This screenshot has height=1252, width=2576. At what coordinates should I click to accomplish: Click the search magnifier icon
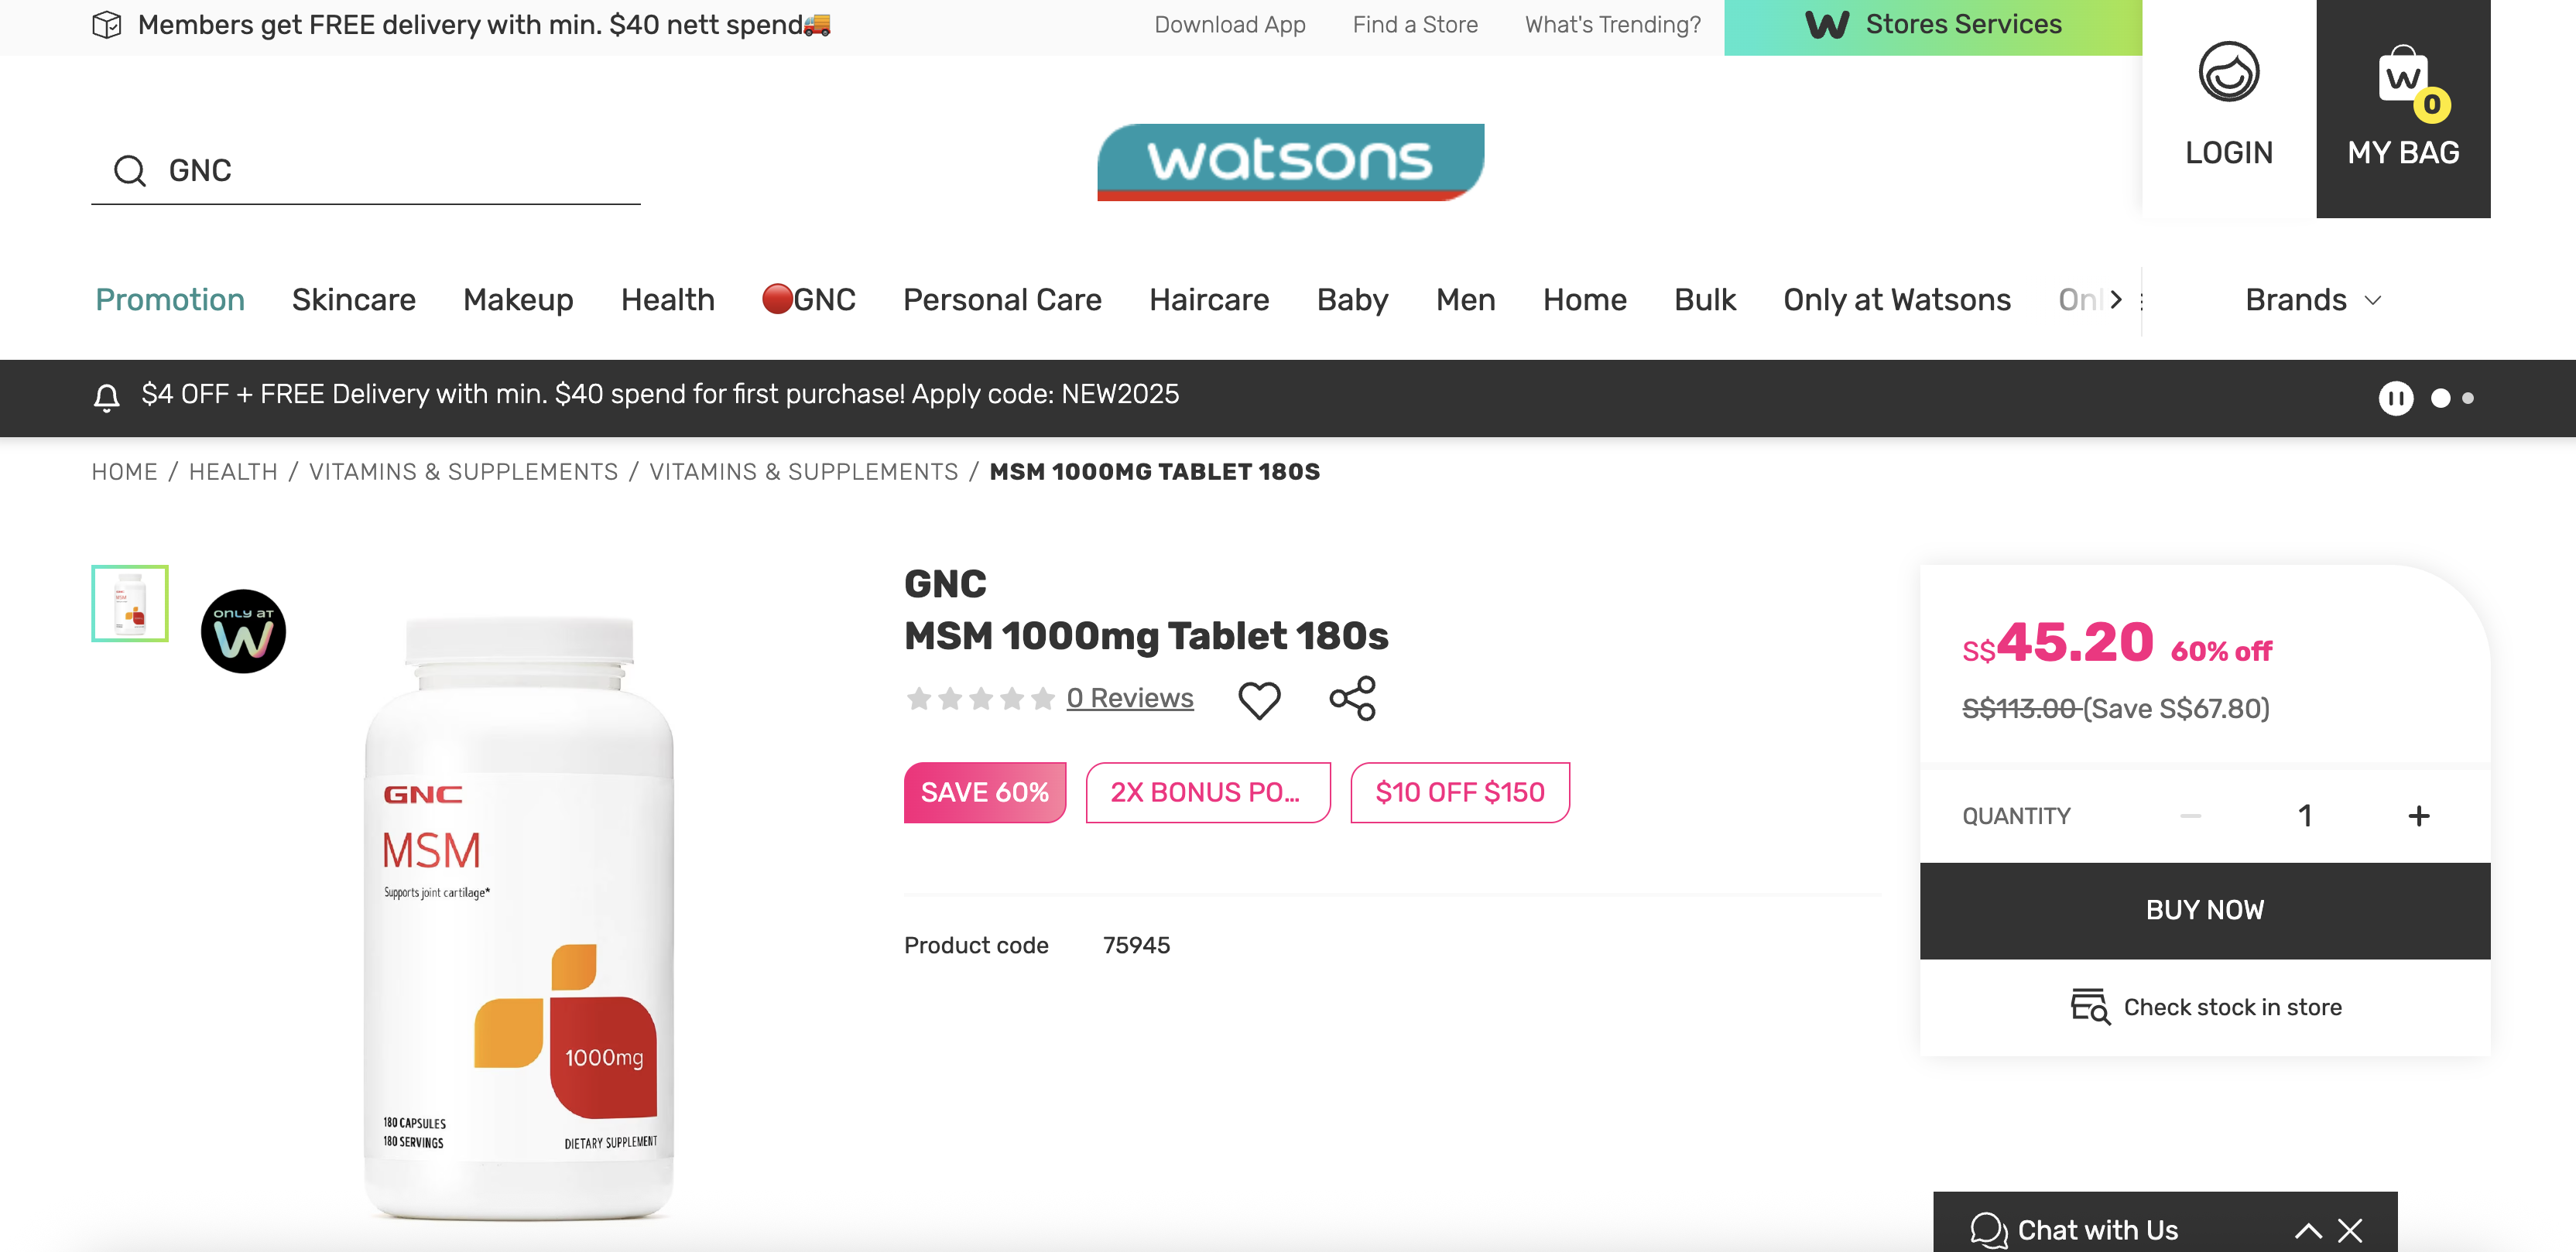coord(130,171)
